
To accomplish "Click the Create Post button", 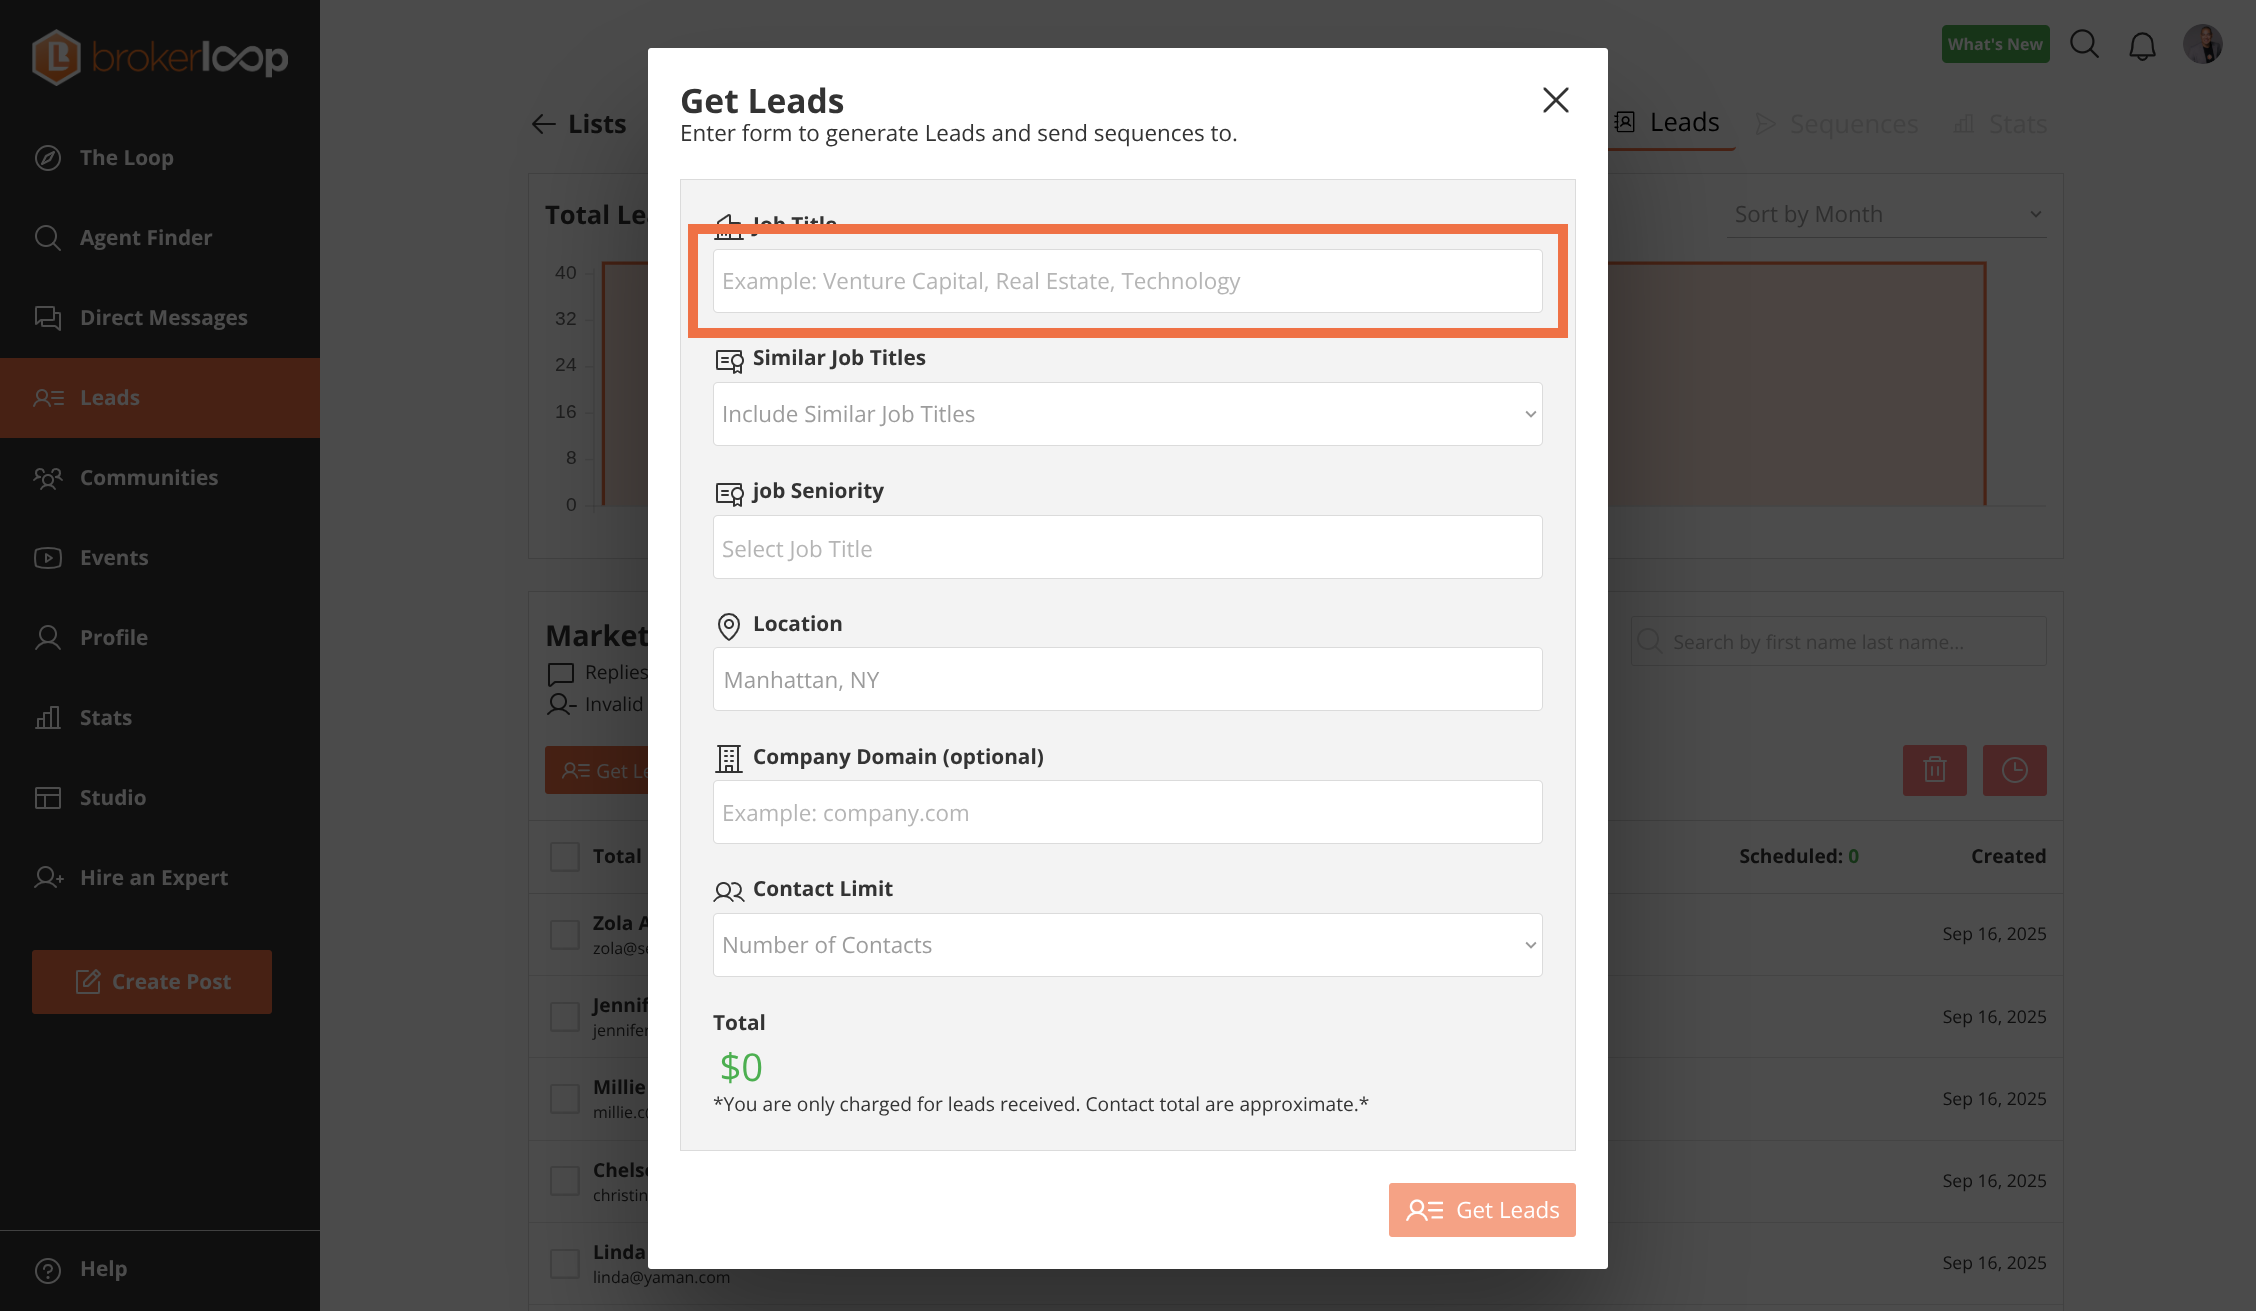I will [x=152, y=982].
